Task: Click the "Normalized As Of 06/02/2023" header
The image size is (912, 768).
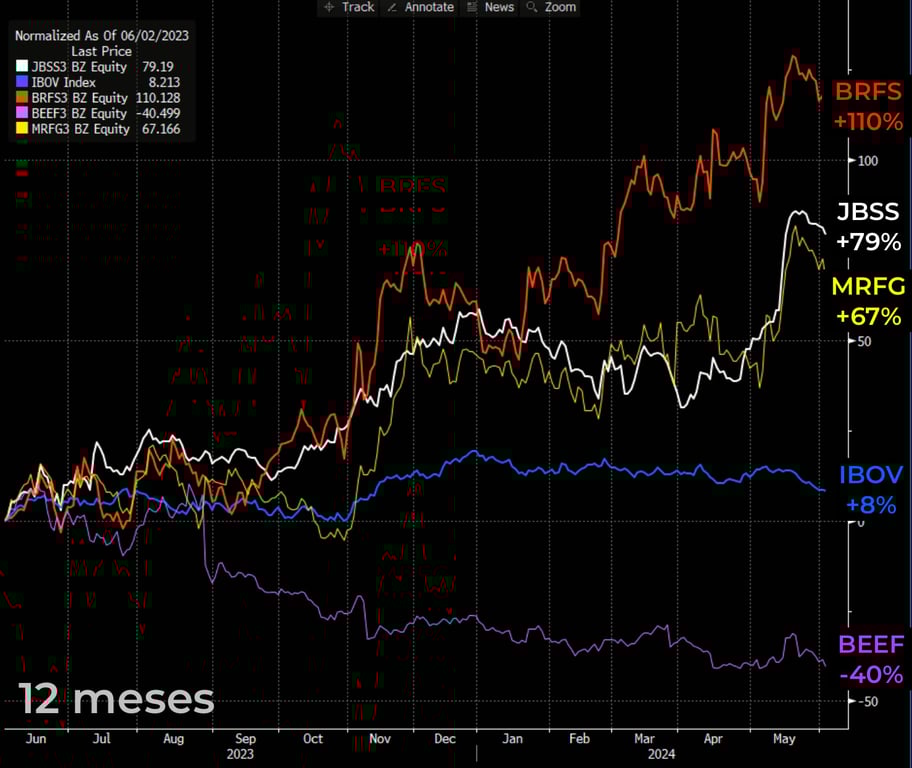Action: pos(102,35)
